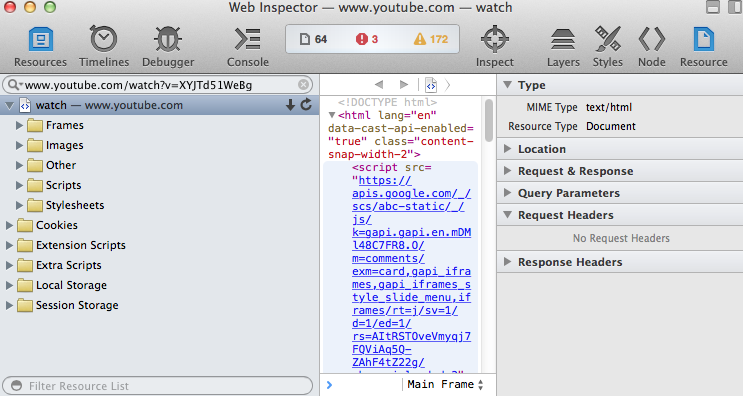Viewport: 743px width, 396px height.
Task: Click the Document Resource Type value
Action: [610, 126]
